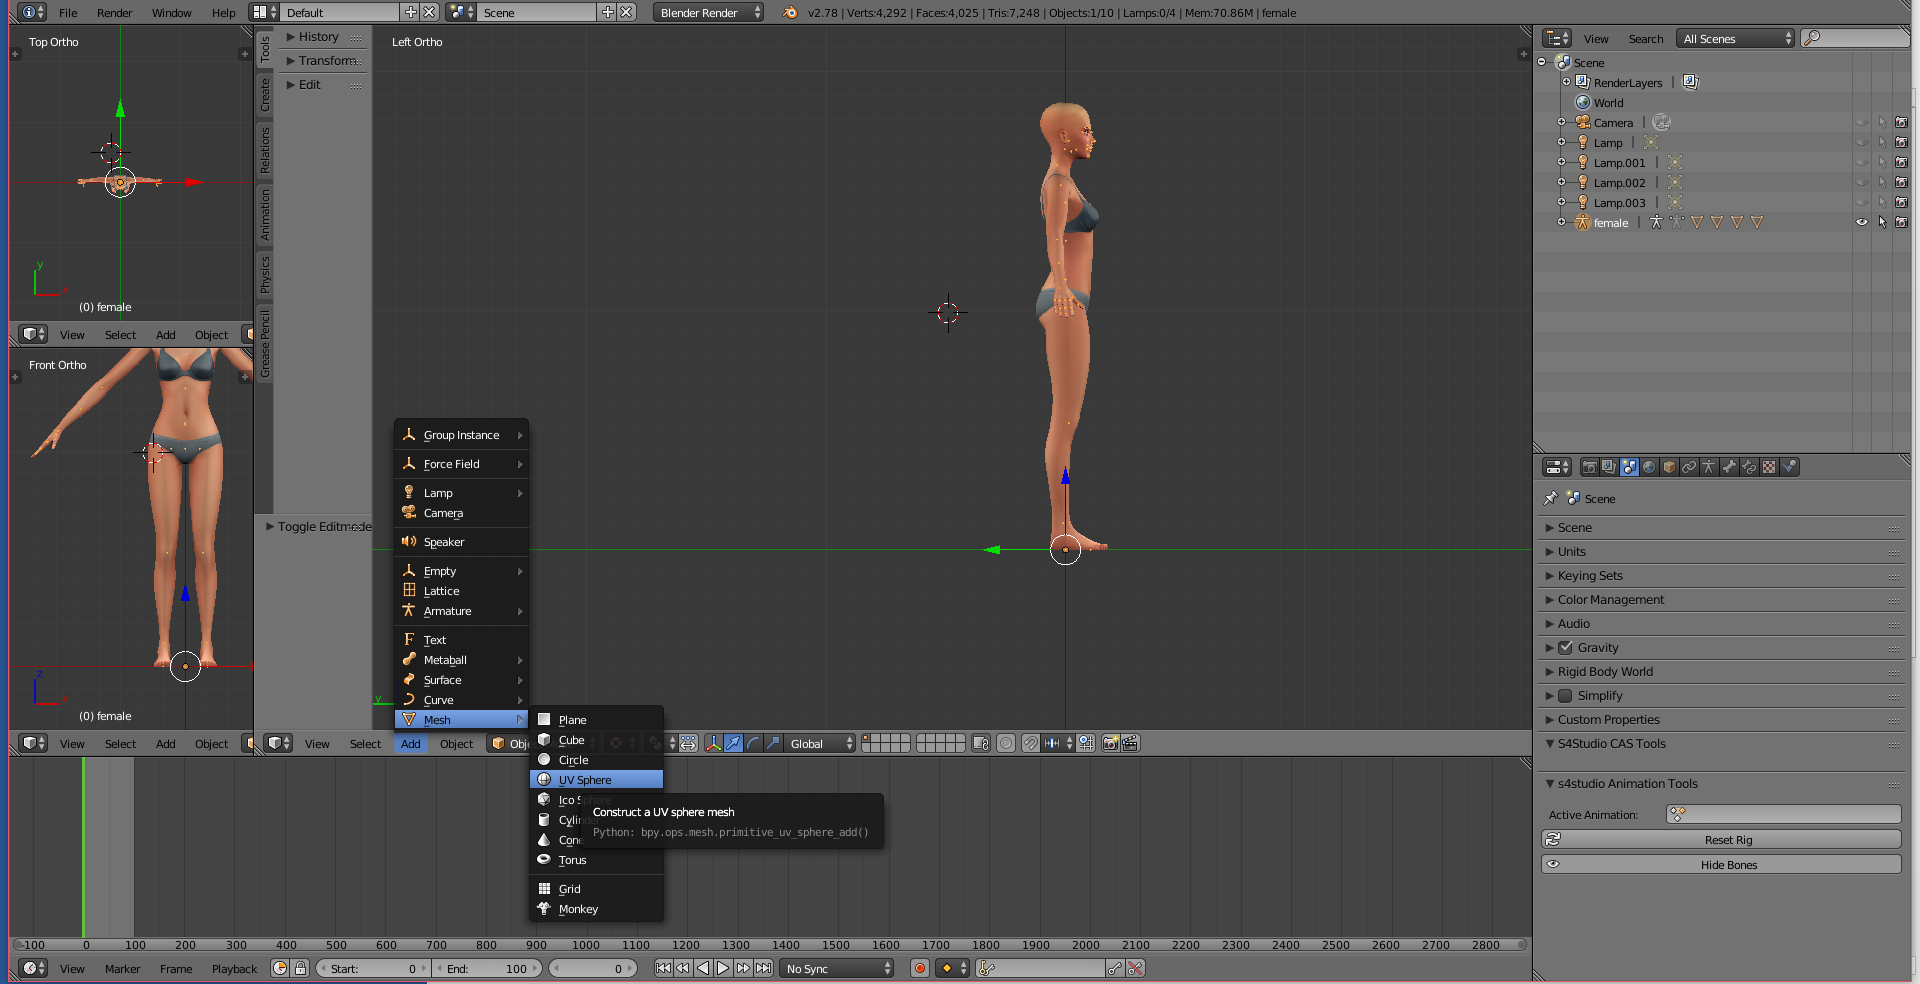The image size is (1920, 984).
Task: Open the Texture properties checkerboard tab
Action: coord(1769,467)
